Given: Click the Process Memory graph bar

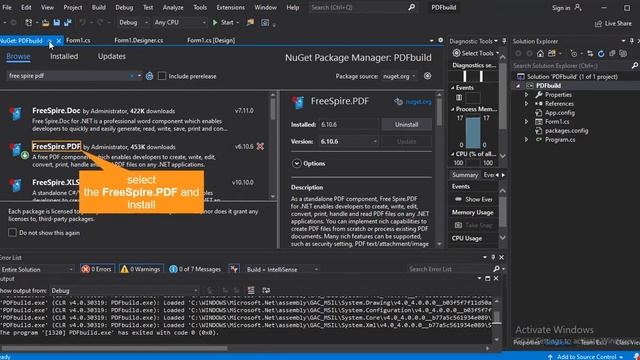Looking at the screenshot, I should pos(473,133).
